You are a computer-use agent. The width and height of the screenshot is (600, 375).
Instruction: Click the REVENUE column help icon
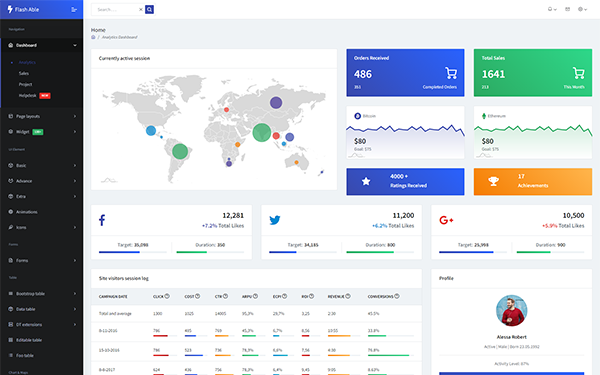click(348, 296)
